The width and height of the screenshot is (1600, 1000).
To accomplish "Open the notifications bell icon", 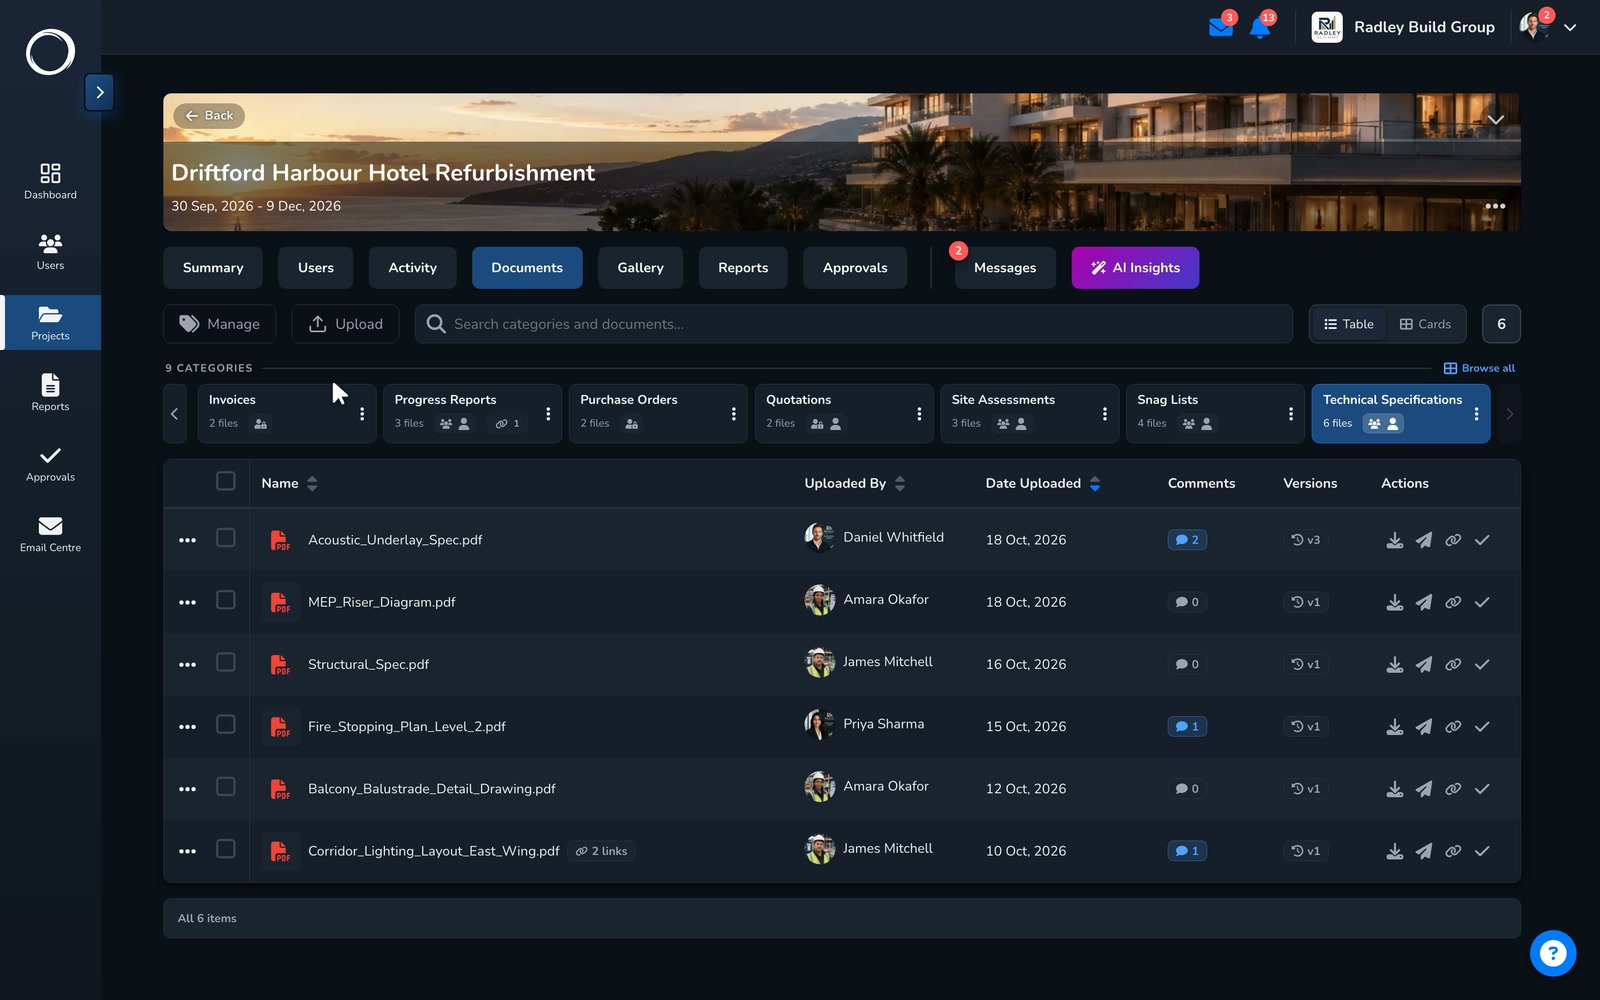I will (1260, 27).
